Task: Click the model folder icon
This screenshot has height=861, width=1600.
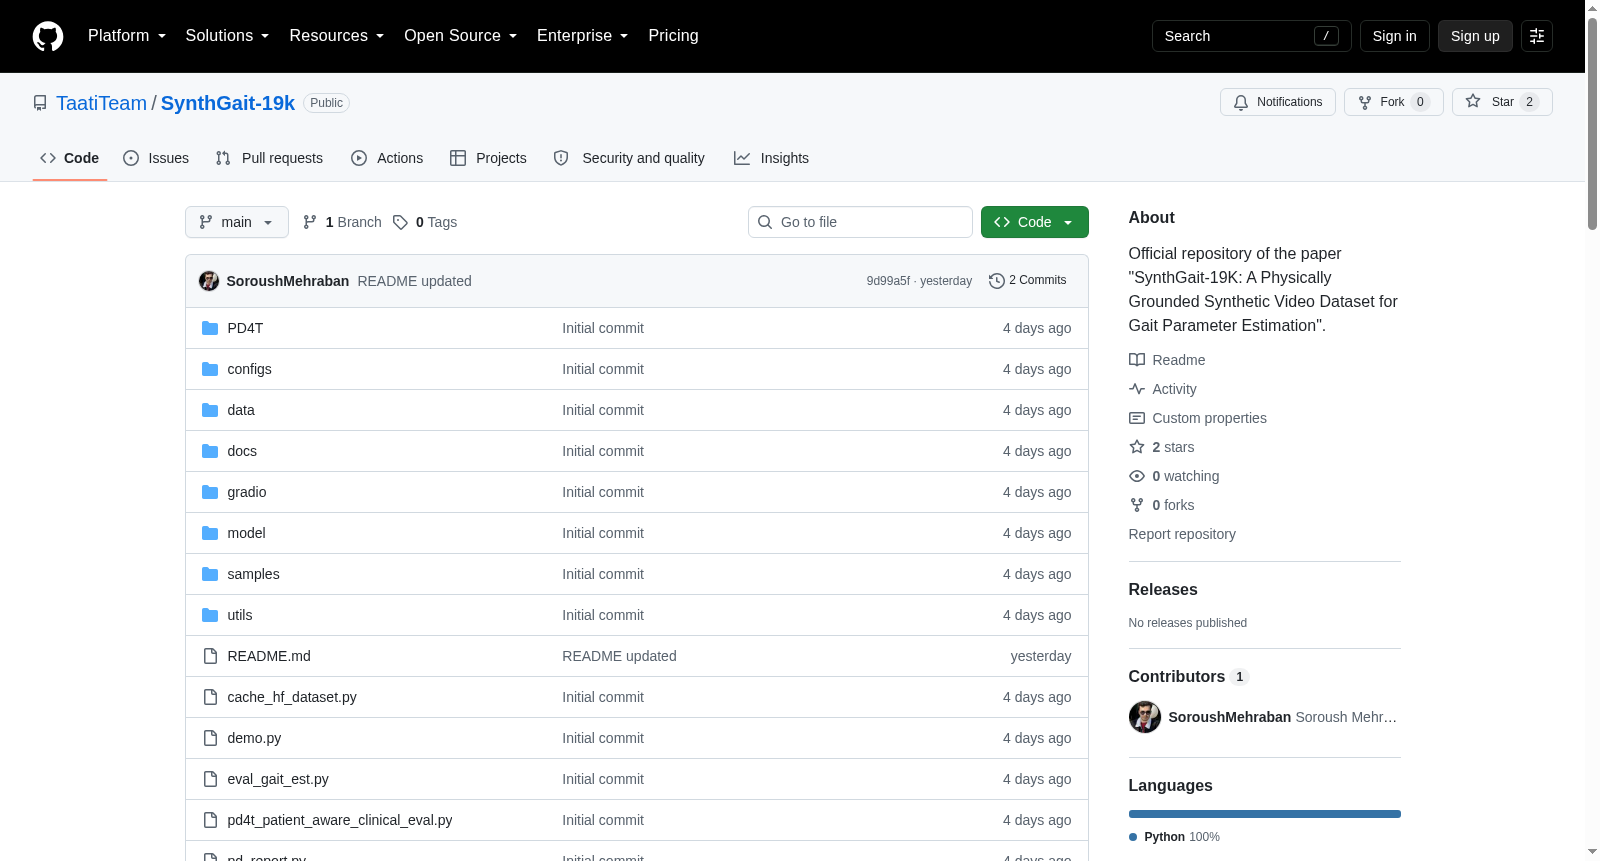Action: click(x=210, y=533)
